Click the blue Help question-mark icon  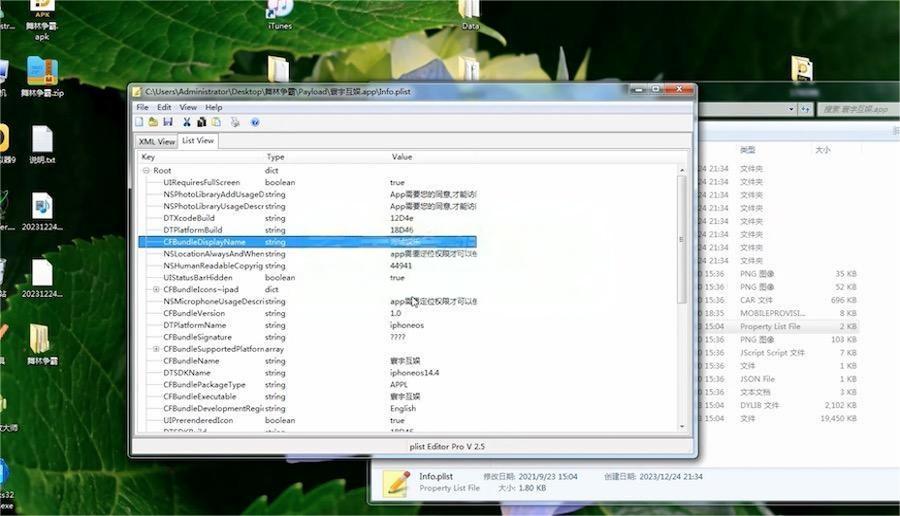(x=255, y=122)
